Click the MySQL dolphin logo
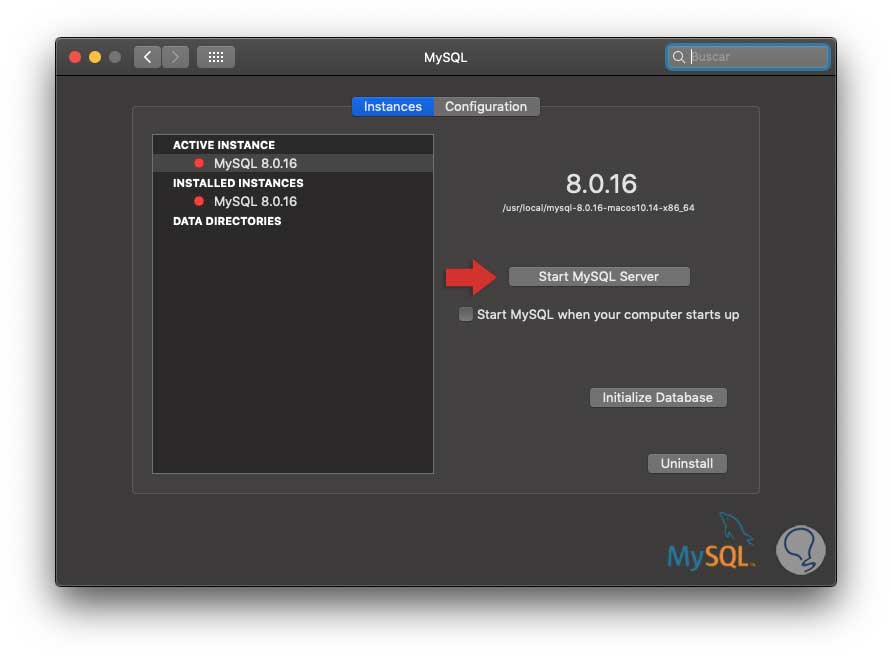The height and width of the screenshot is (660, 892). click(711, 541)
